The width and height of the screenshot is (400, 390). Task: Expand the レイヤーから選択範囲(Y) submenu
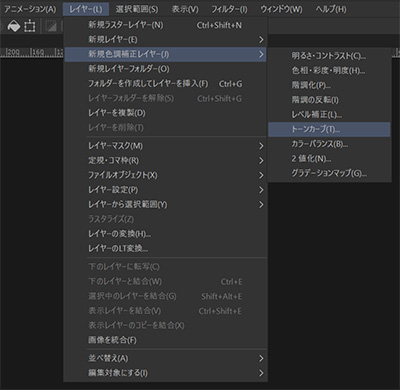pyautogui.click(x=165, y=205)
